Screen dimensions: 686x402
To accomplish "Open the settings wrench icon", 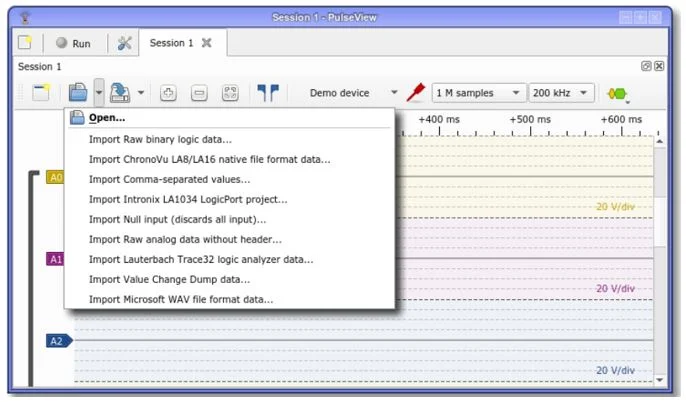I will (125, 43).
